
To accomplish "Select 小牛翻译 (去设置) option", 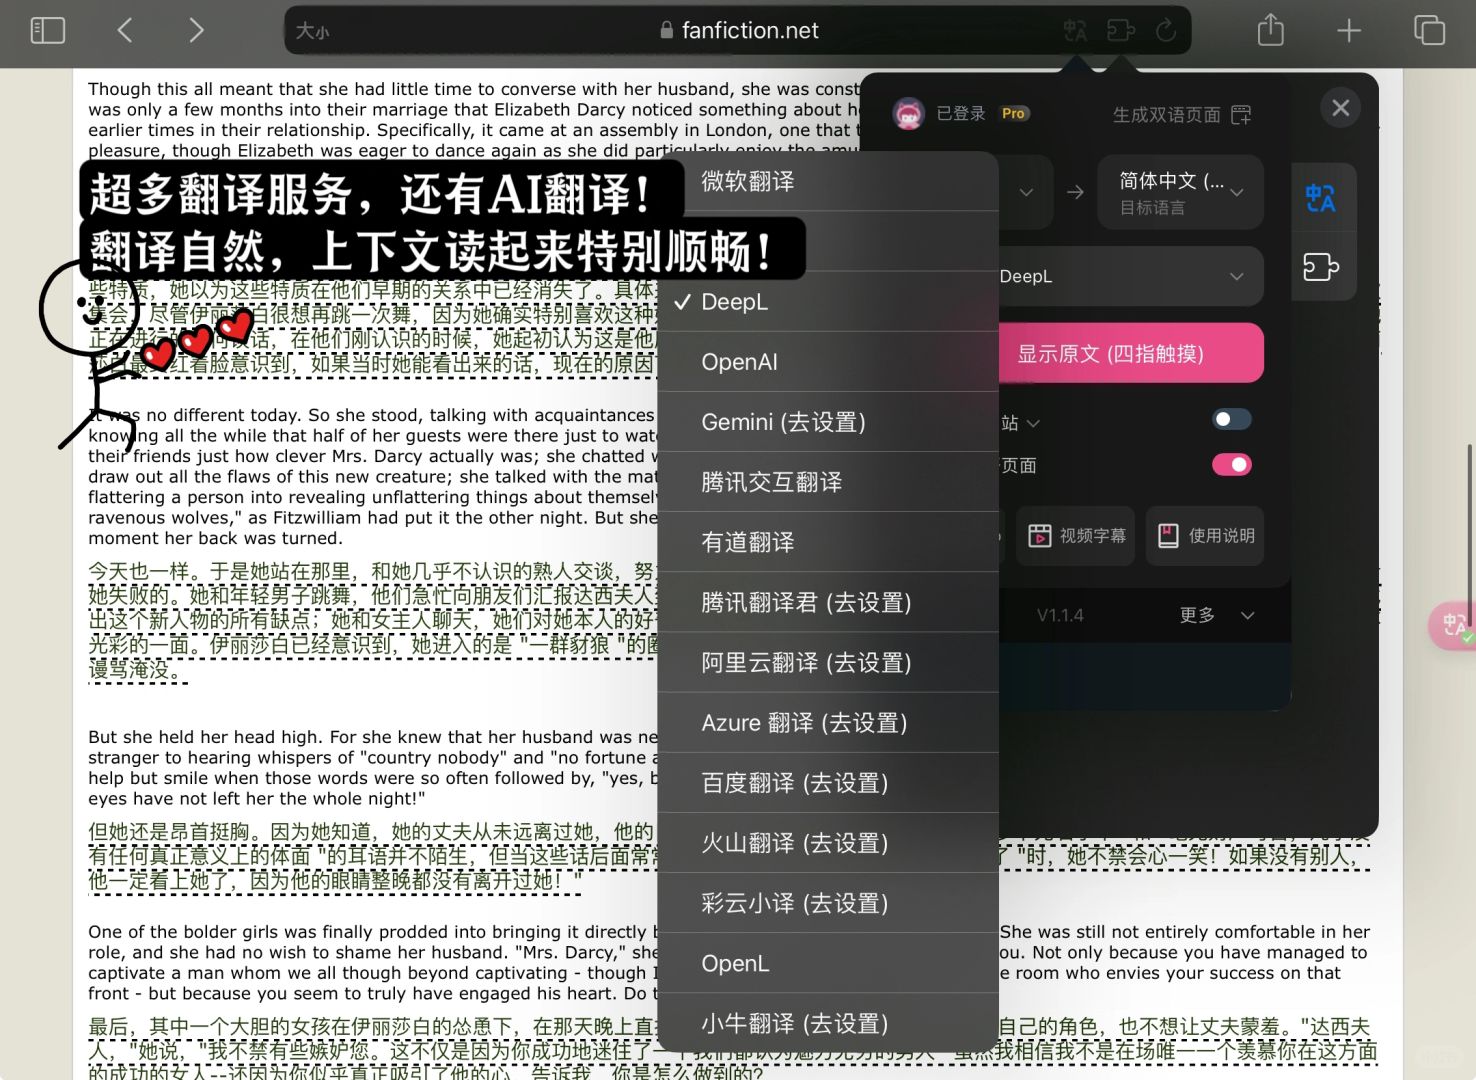I will 828,1023.
